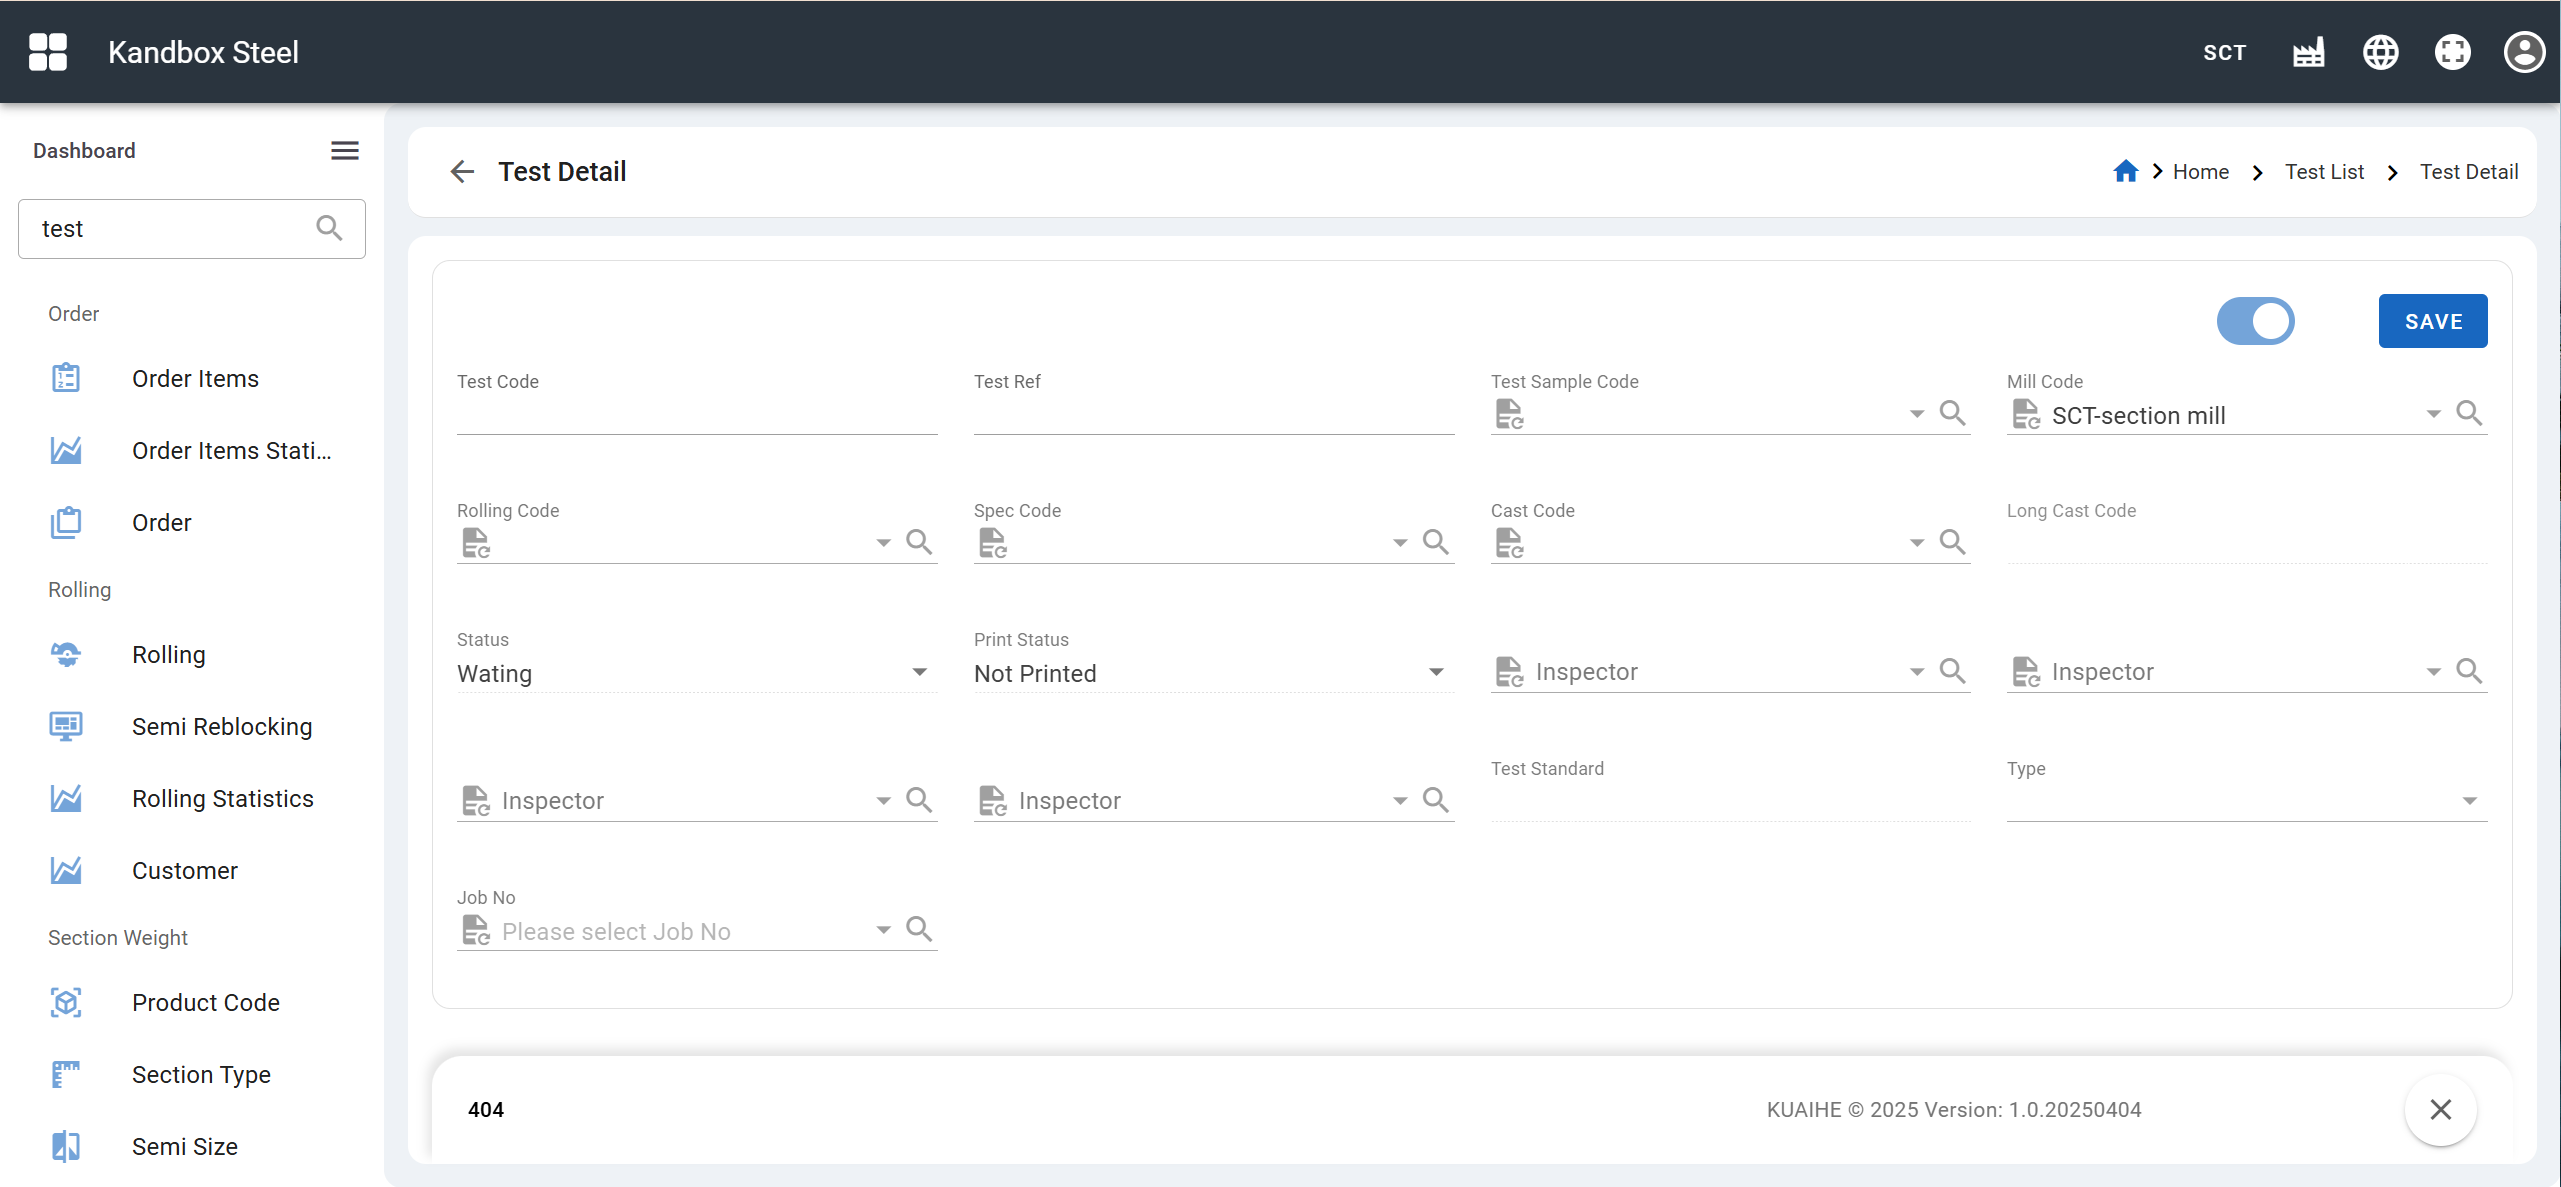Click the Test Code input field
Viewport: 2561px width, 1187px height.
coord(696,415)
